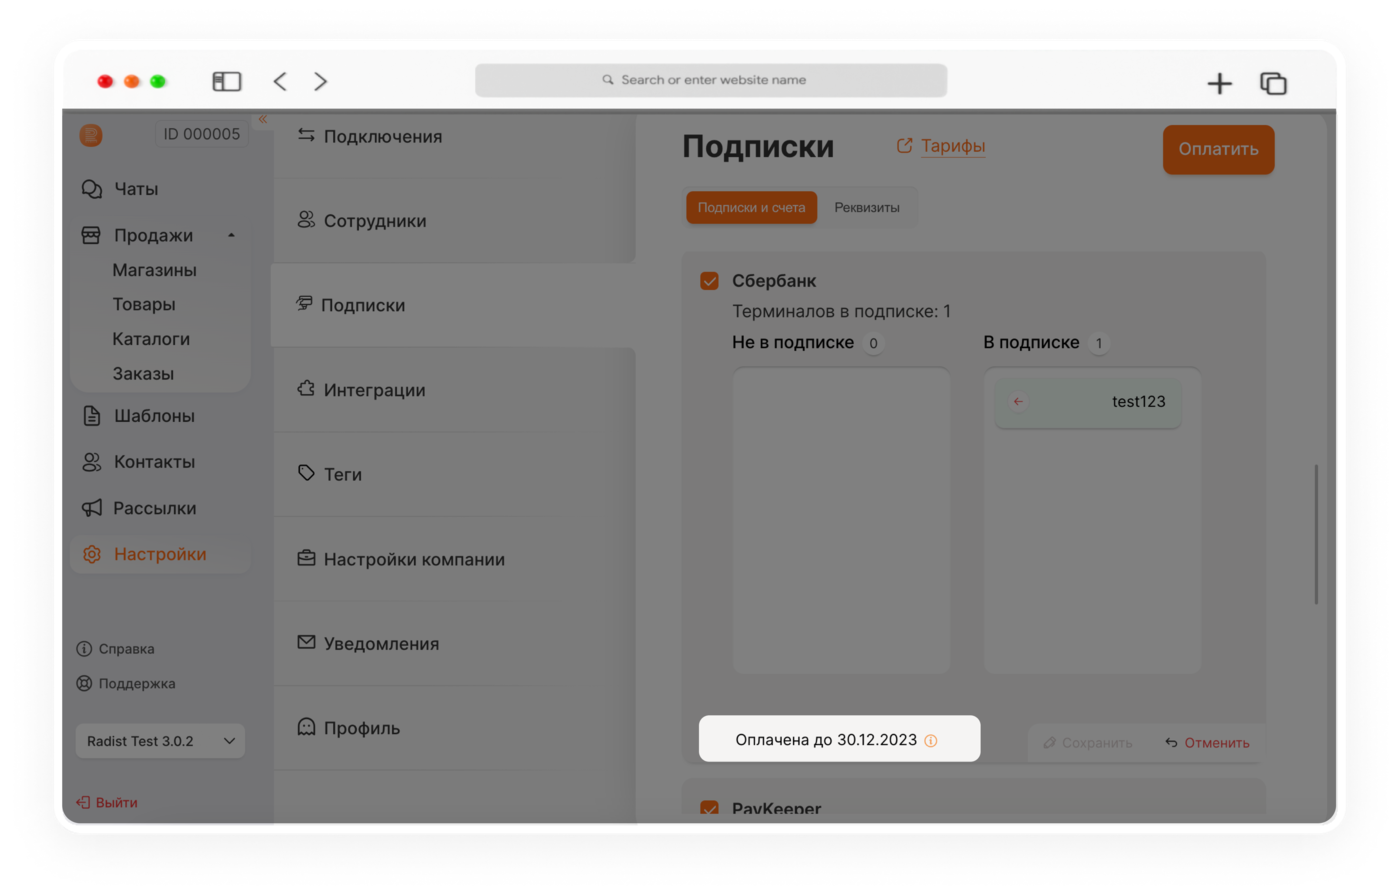Open Каталоги under Продажи
The height and width of the screenshot is (894, 1400).
[151, 339]
